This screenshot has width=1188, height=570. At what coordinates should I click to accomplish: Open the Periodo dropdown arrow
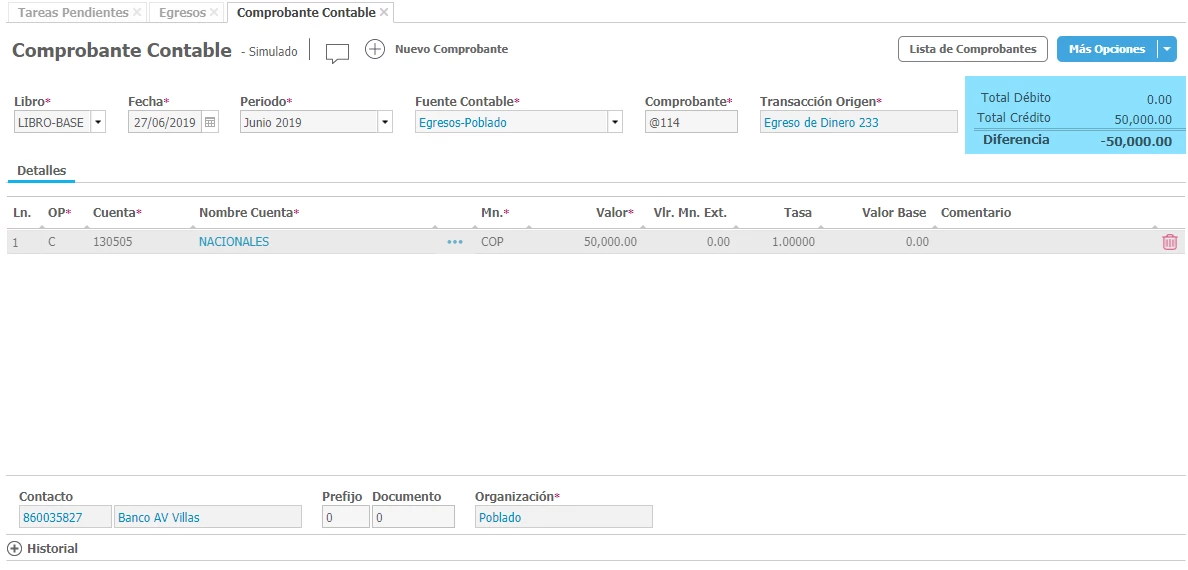[x=385, y=122]
